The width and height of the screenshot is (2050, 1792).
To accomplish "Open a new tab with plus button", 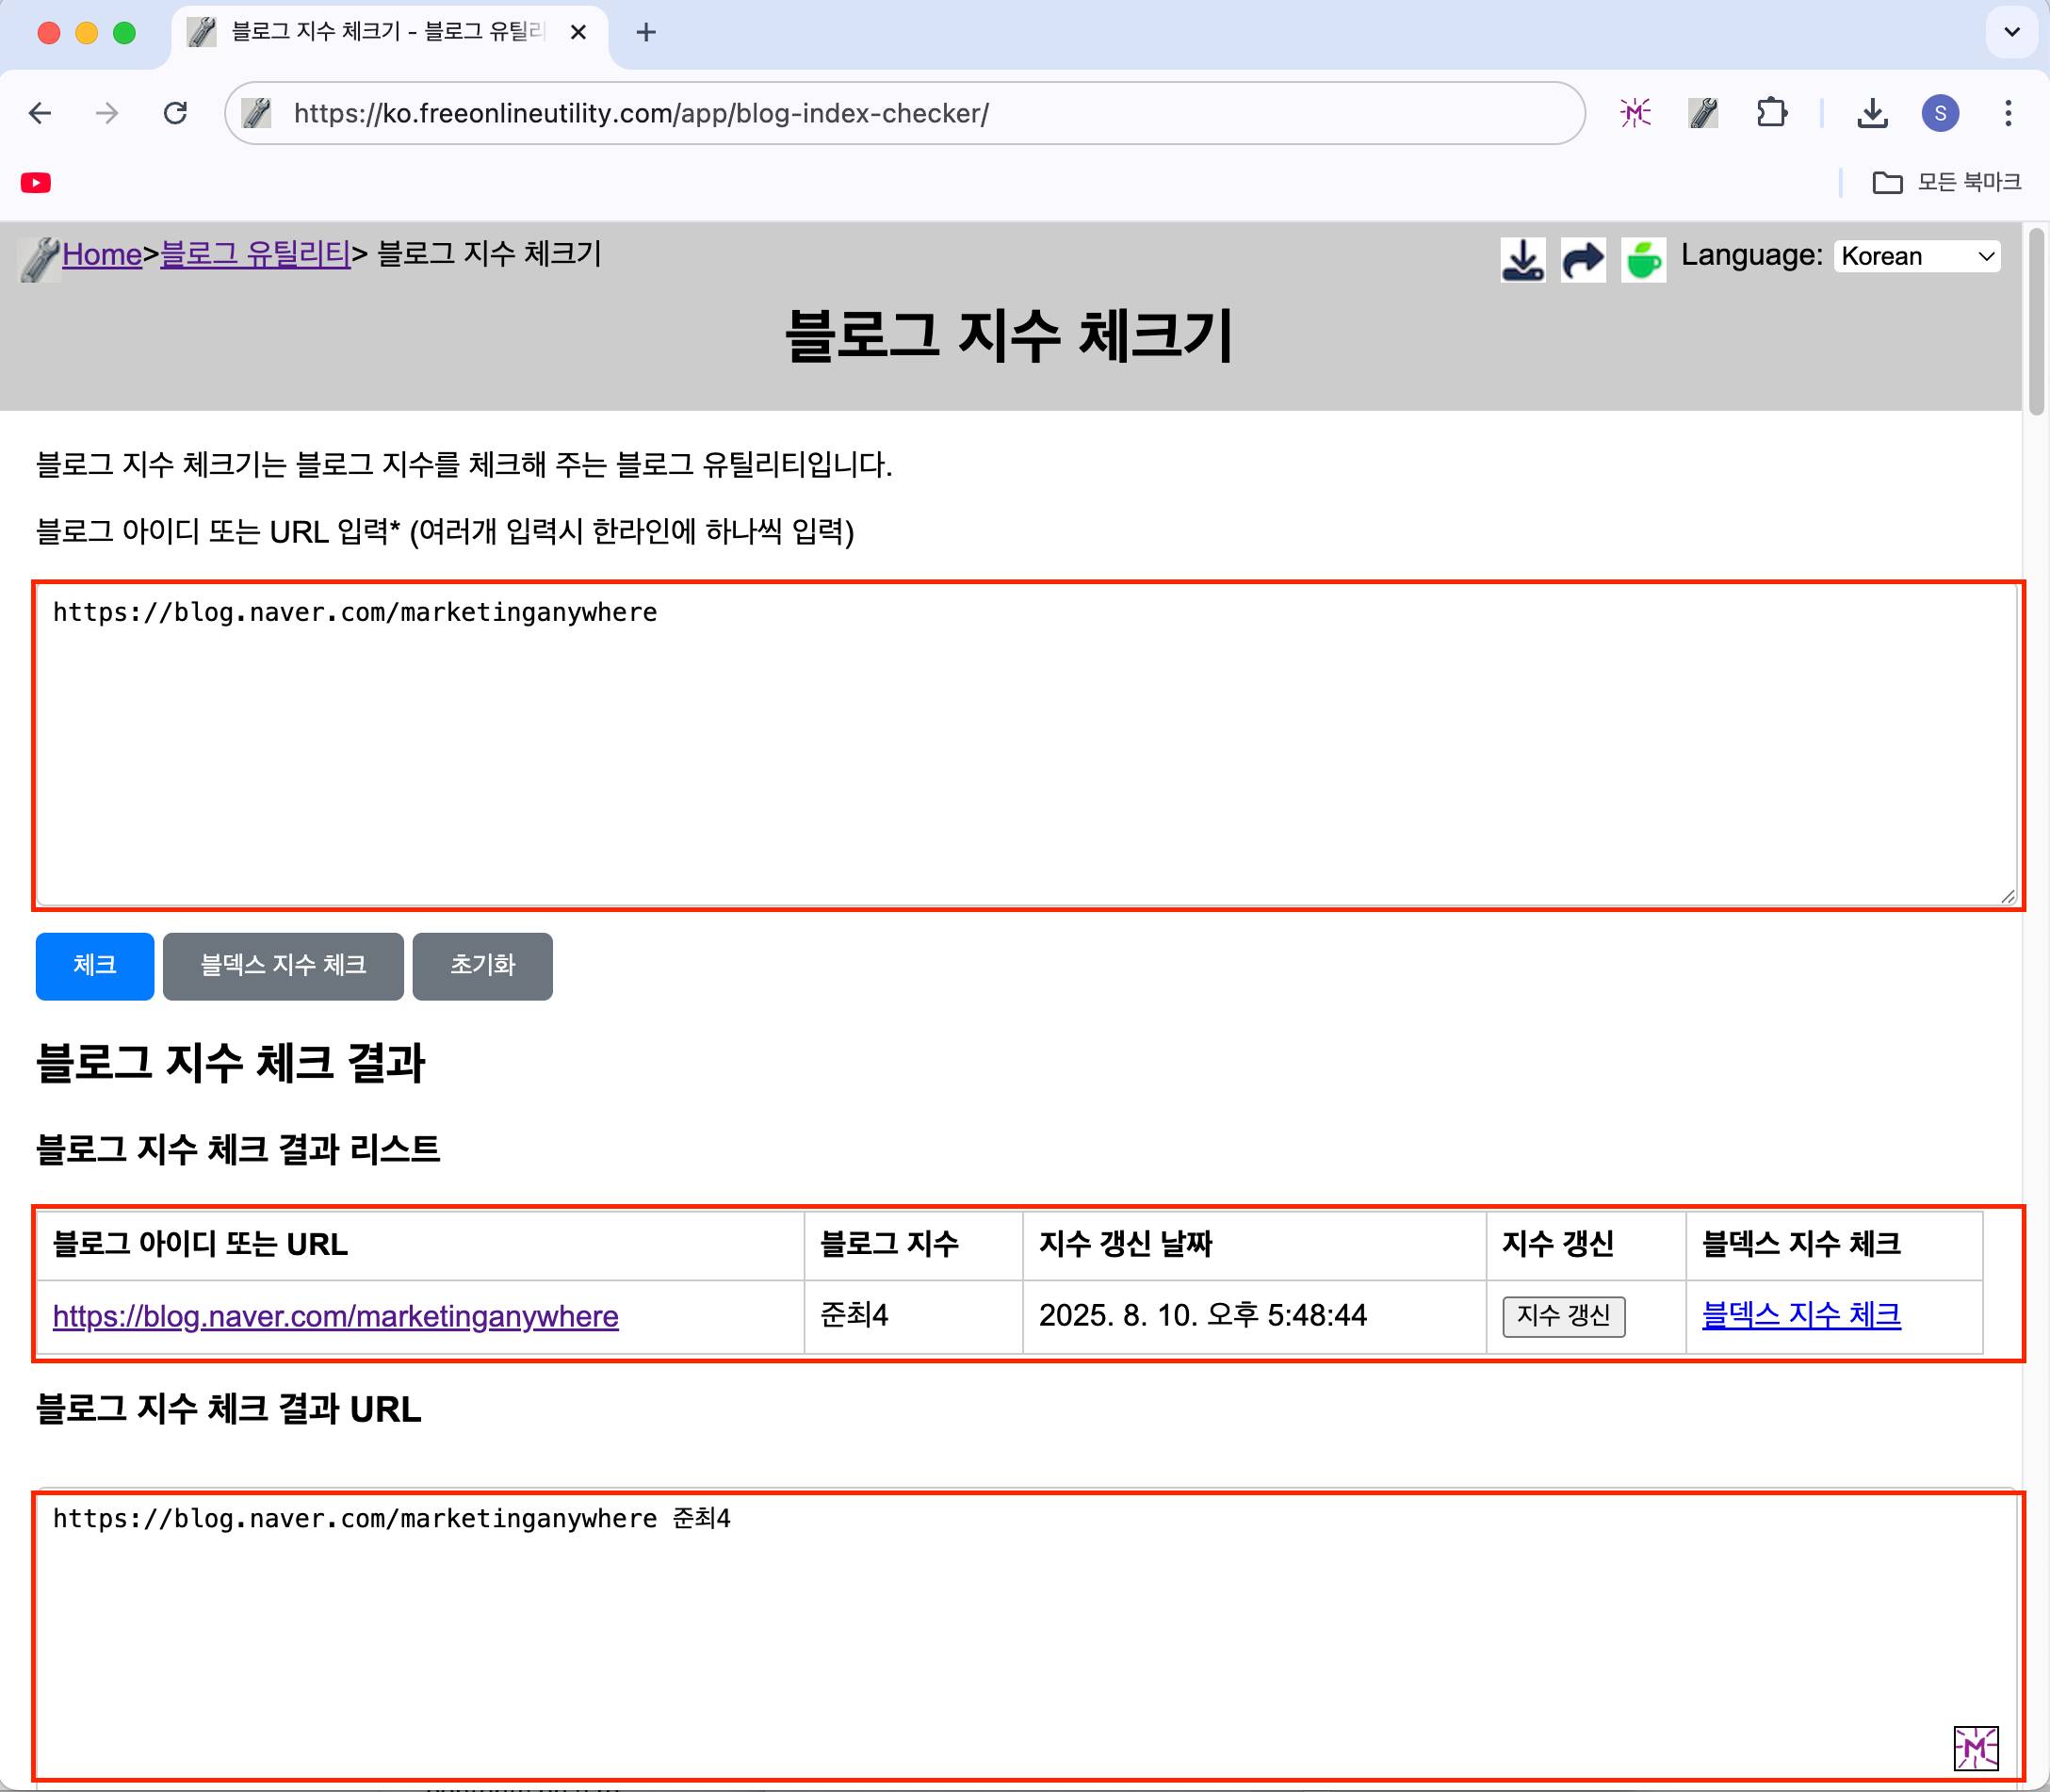I will [646, 32].
